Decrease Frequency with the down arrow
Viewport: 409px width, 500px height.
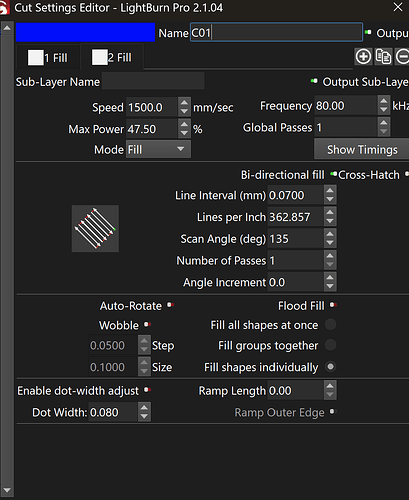pyautogui.click(x=384, y=110)
